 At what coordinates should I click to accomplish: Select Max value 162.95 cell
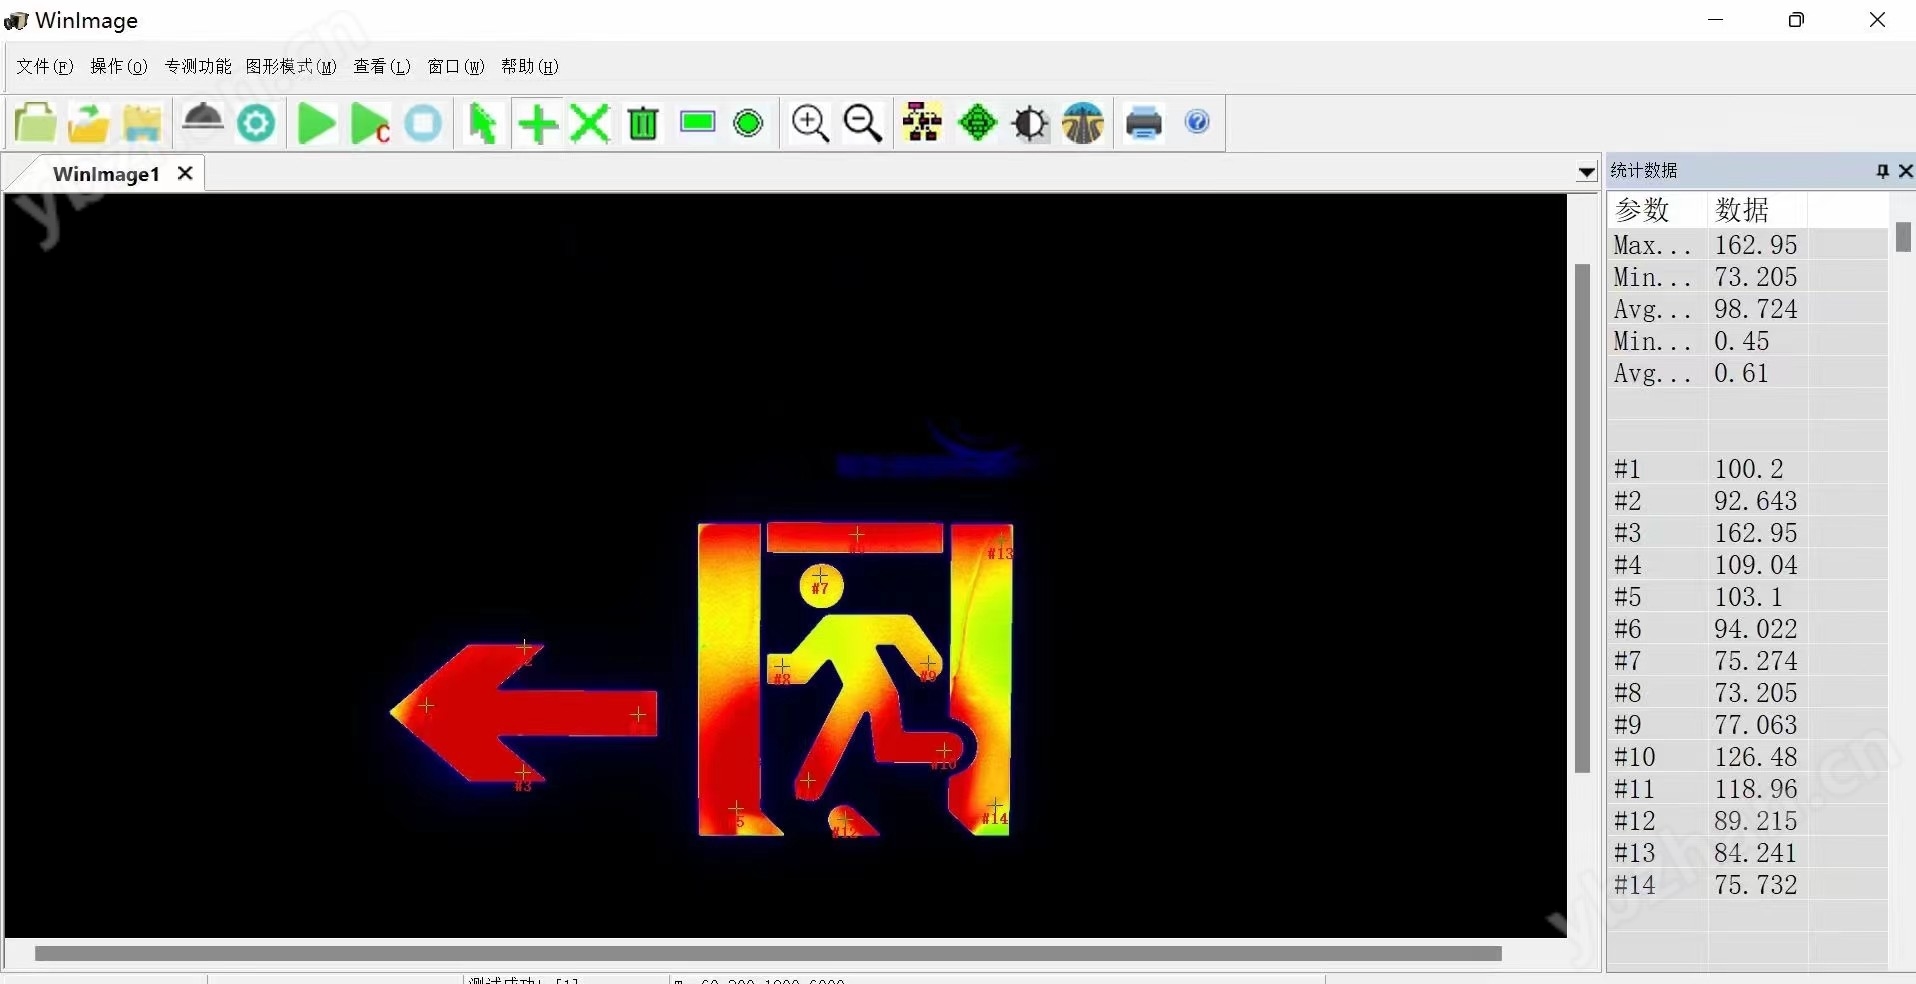coord(1756,245)
